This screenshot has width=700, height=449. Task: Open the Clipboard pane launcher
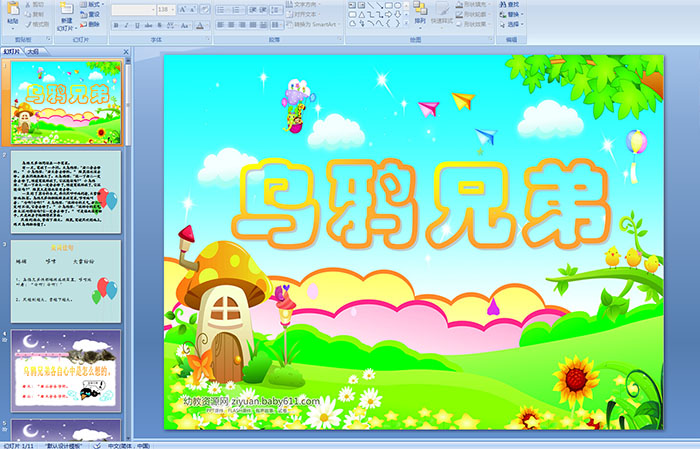[48, 39]
